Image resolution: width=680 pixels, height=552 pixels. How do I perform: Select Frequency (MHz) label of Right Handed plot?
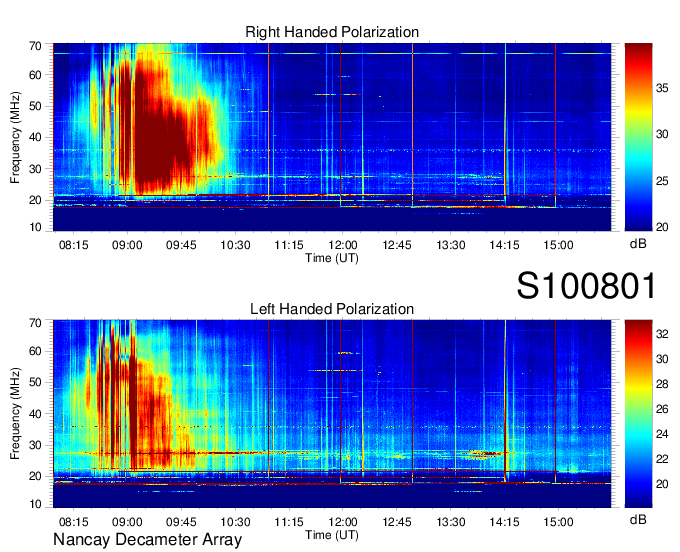tap(15, 137)
